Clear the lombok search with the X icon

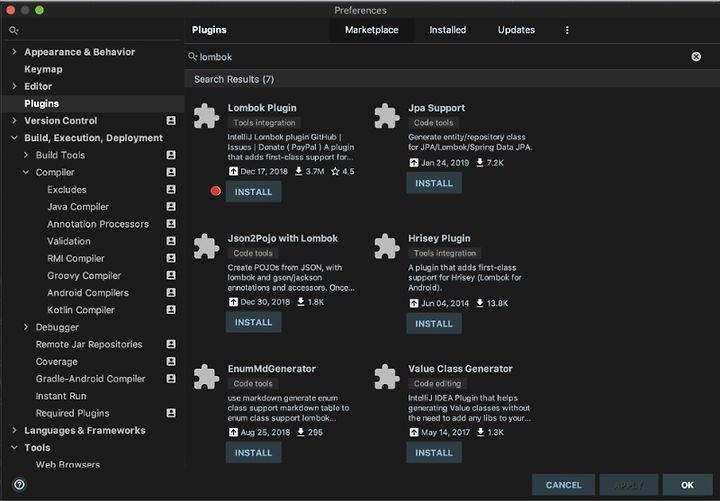696,56
